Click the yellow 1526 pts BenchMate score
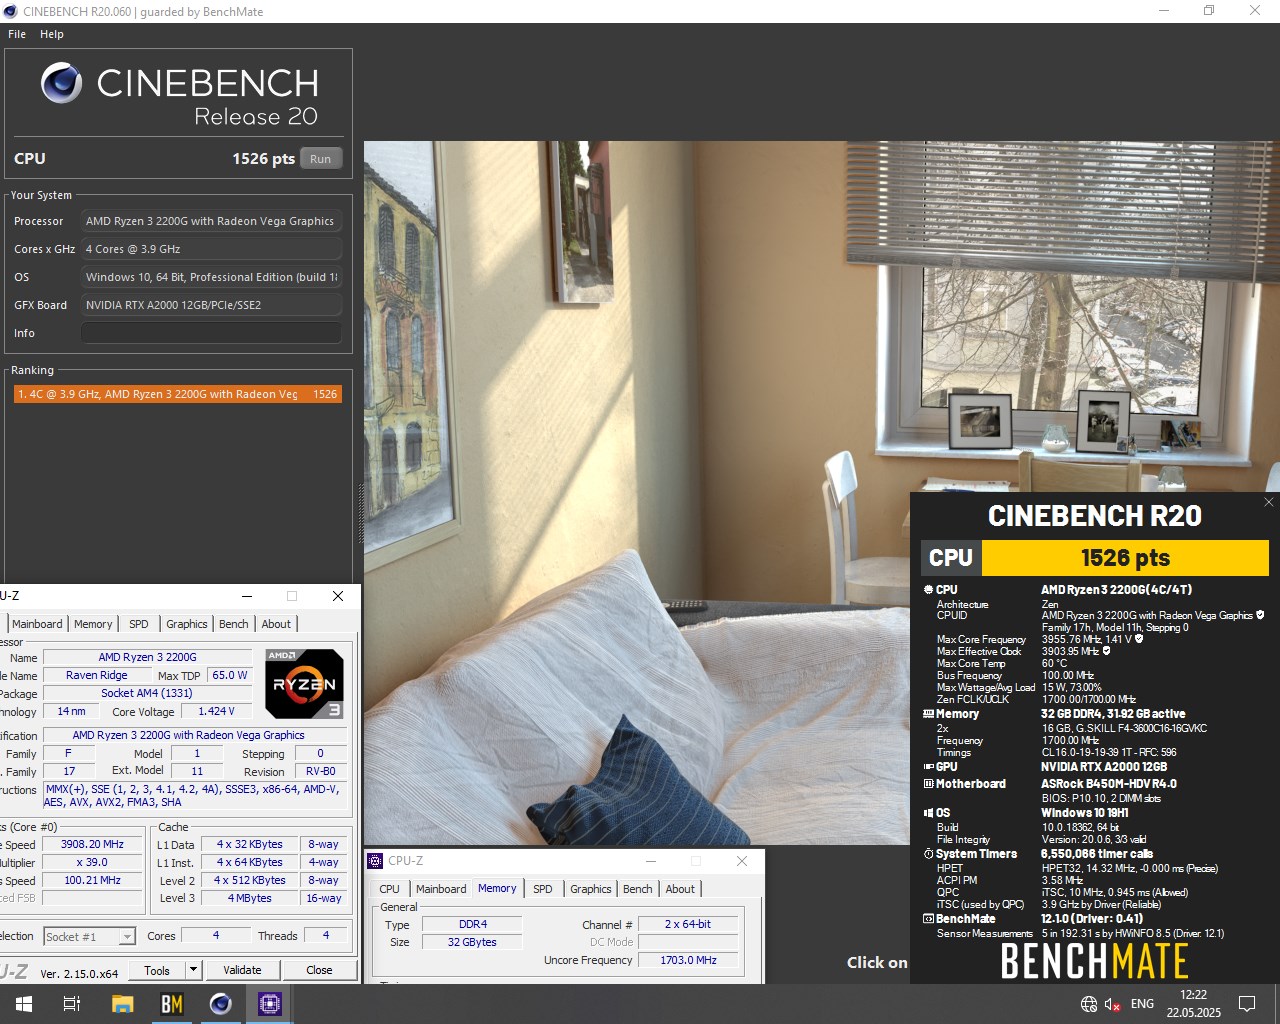The width and height of the screenshot is (1280, 1024). tap(1125, 558)
